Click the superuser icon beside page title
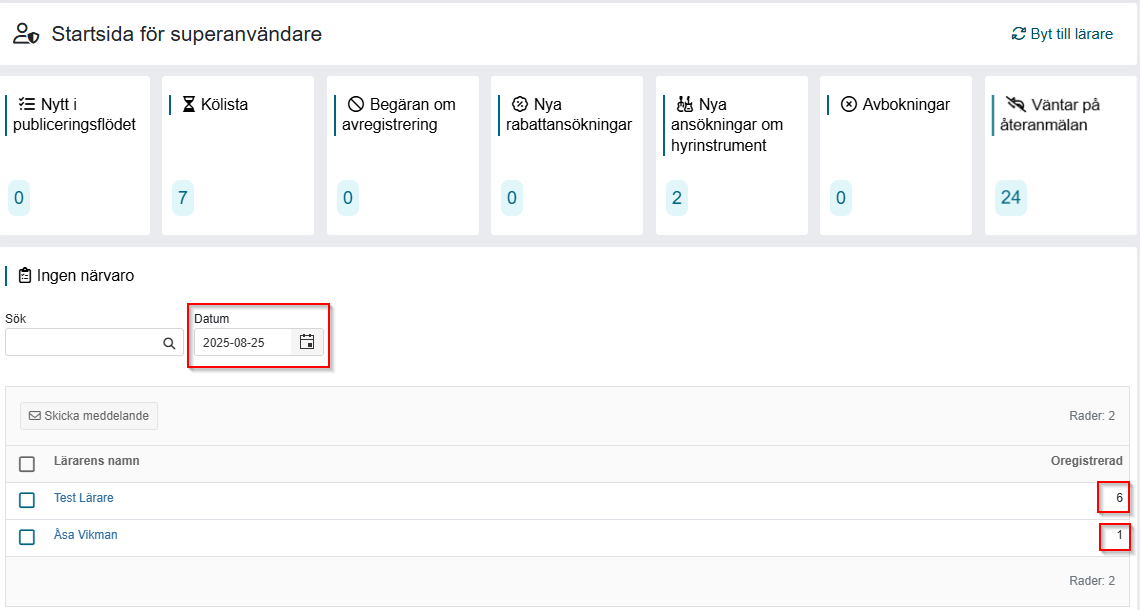This screenshot has width=1140, height=610. tap(26, 34)
